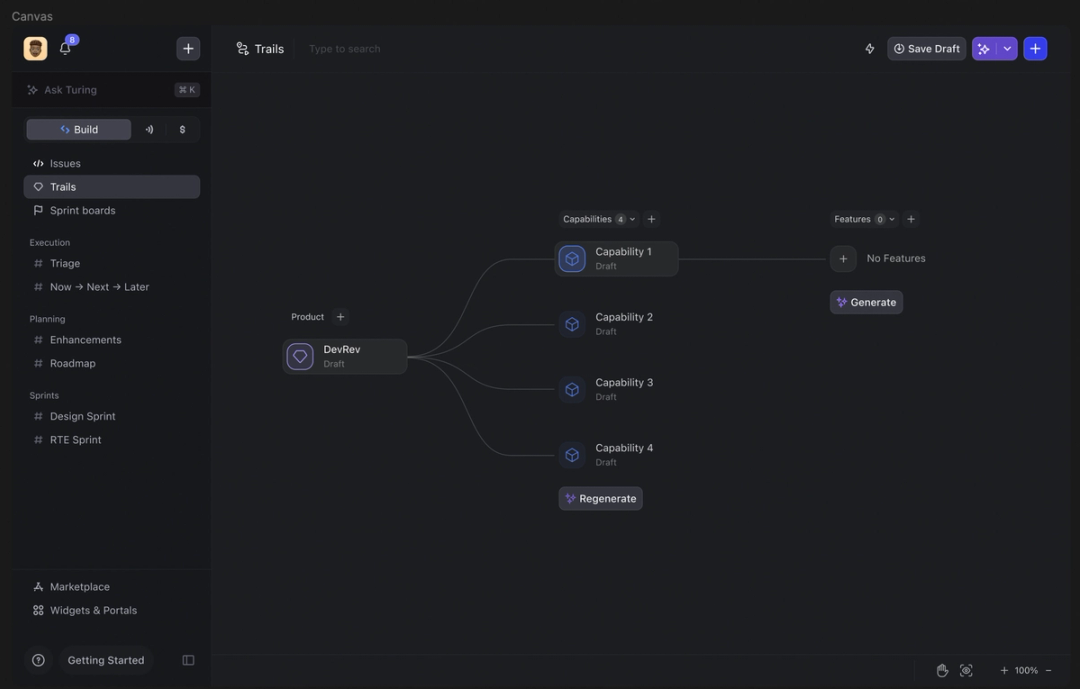Open Marketplace
Image resolution: width=1080 pixels, height=689 pixels.
pyautogui.click(x=112, y=586)
